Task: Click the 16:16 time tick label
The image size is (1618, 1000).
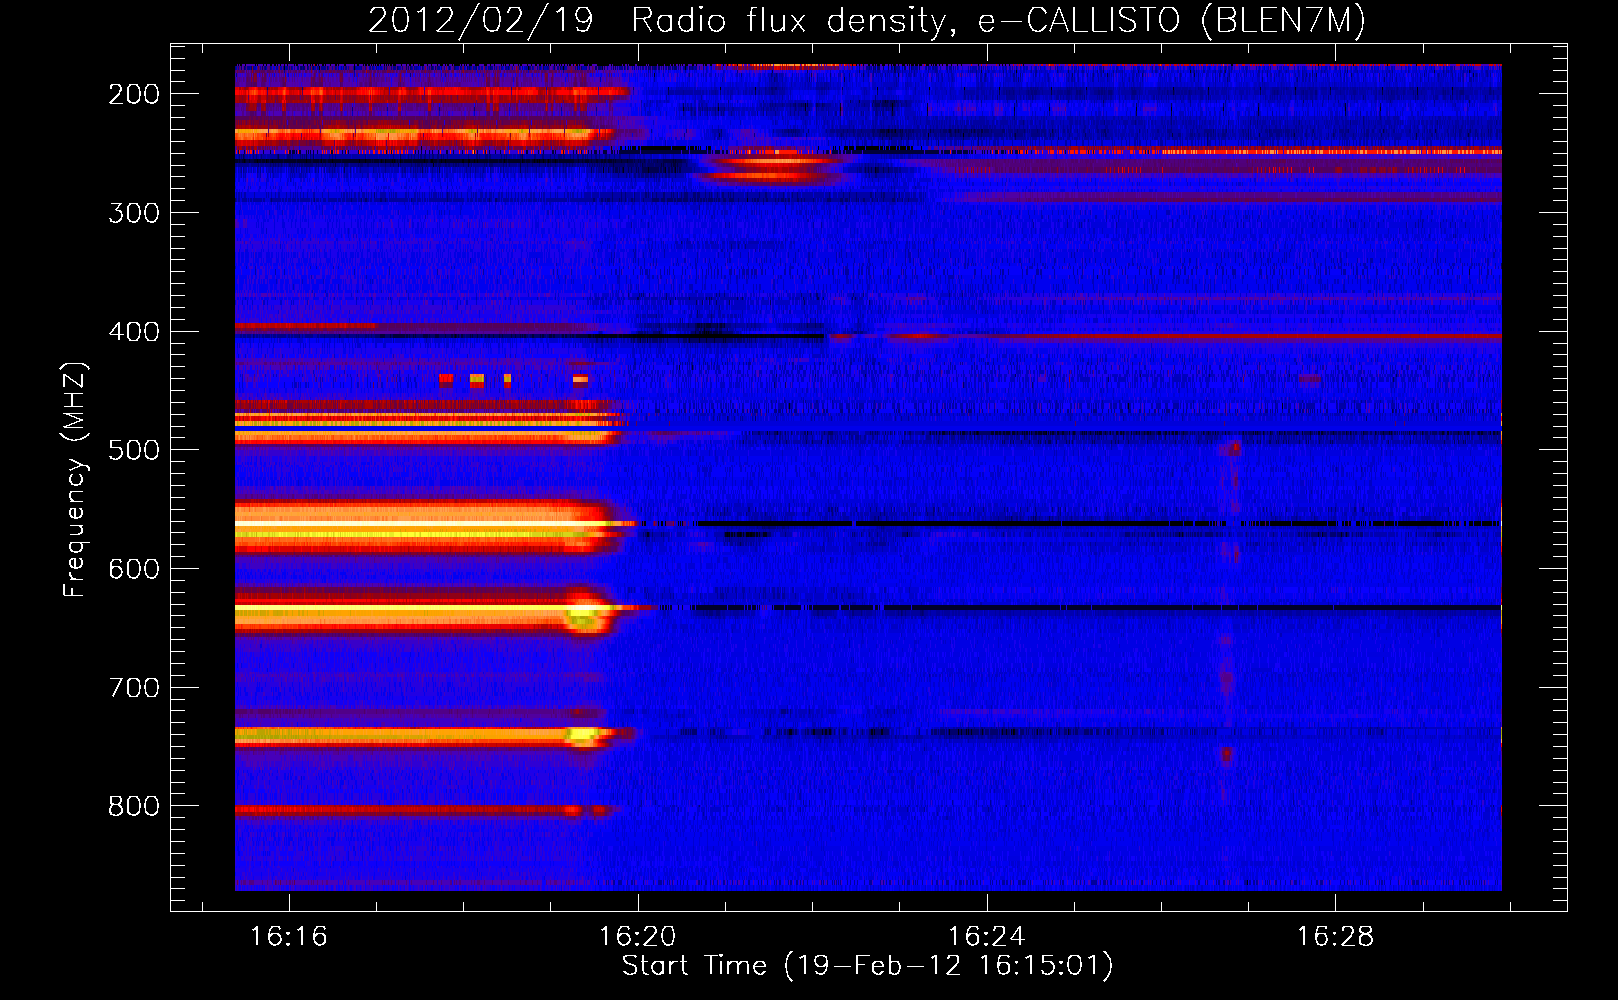Action: point(289,937)
